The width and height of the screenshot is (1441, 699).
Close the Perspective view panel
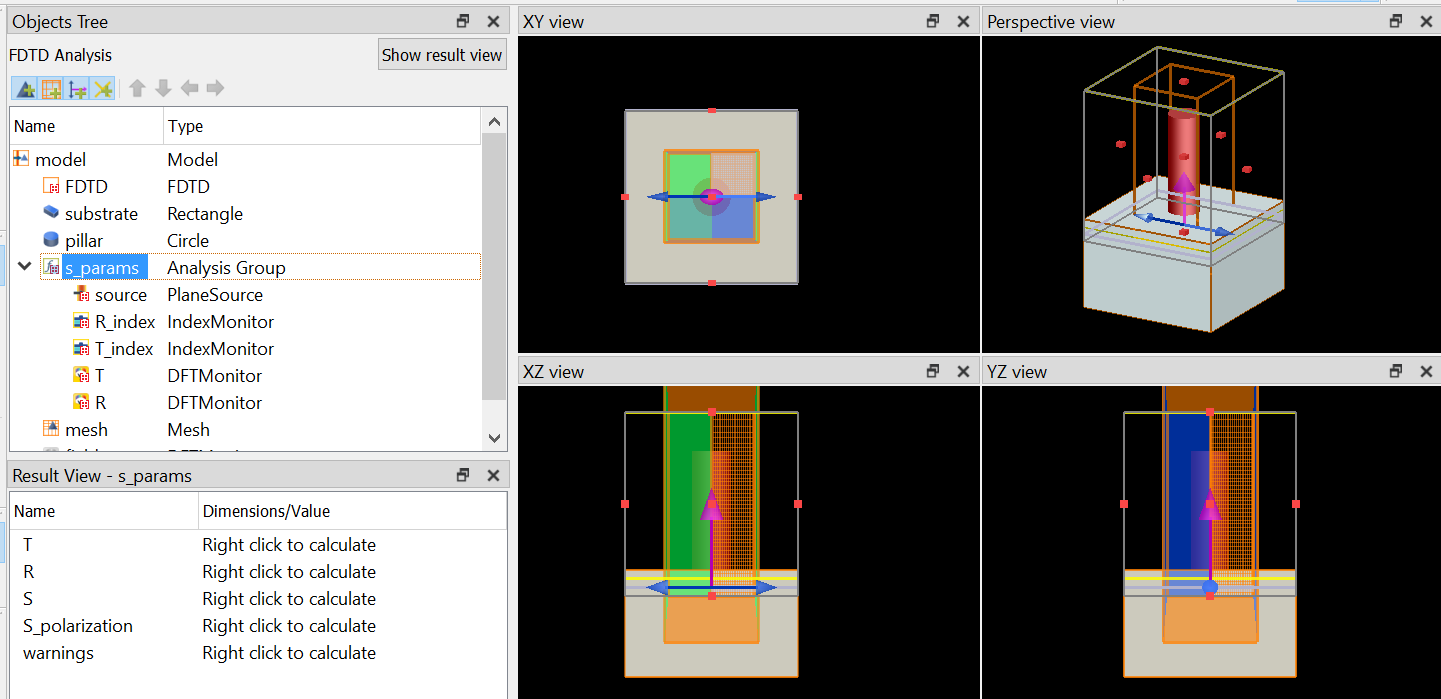coord(1425,21)
